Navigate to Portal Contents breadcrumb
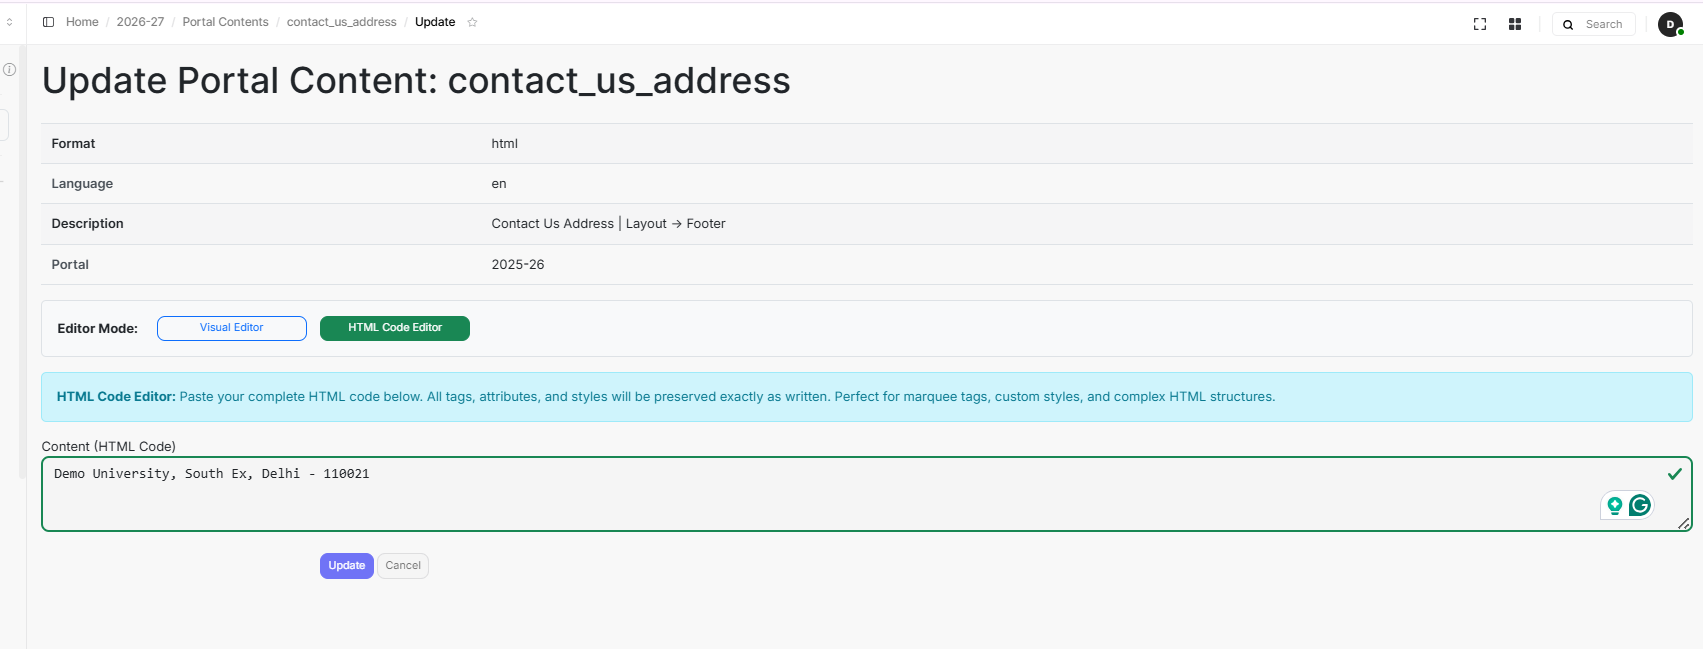The width and height of the screenshot is (1703, 649). [x=225, y=22]
